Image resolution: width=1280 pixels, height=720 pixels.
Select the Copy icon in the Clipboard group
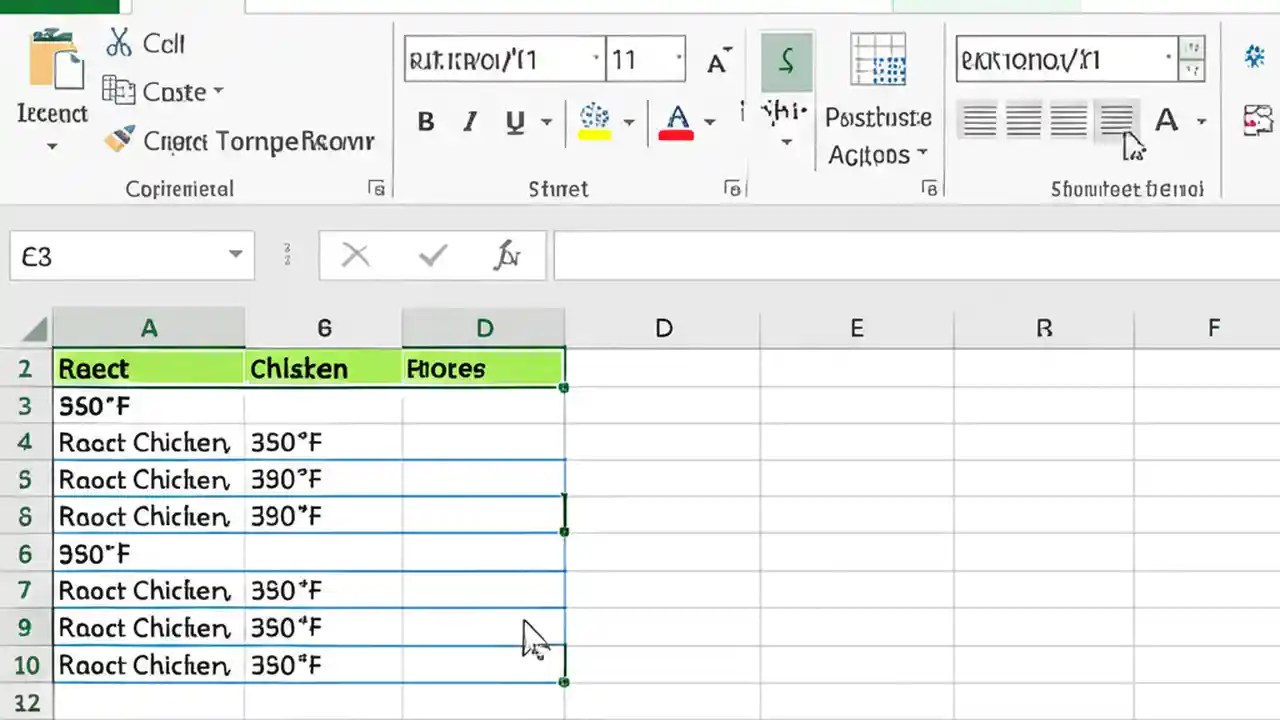pyautogui.click(x=120, y=91)
